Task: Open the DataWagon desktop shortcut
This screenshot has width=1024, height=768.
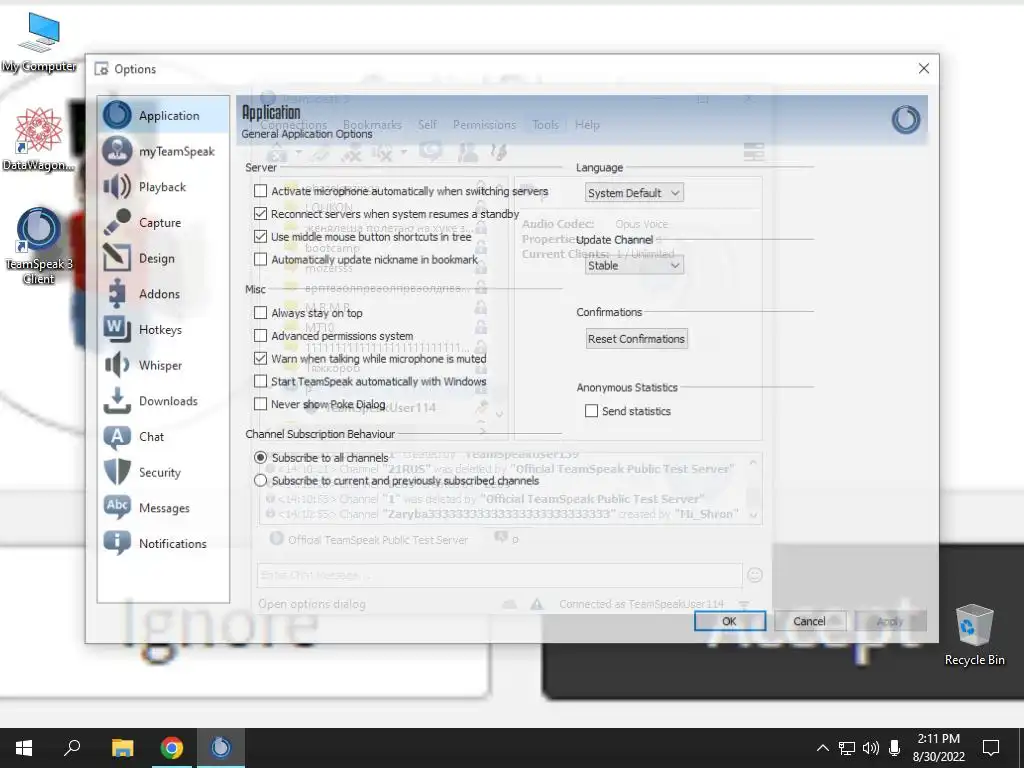Action: (x=39, y=139)
